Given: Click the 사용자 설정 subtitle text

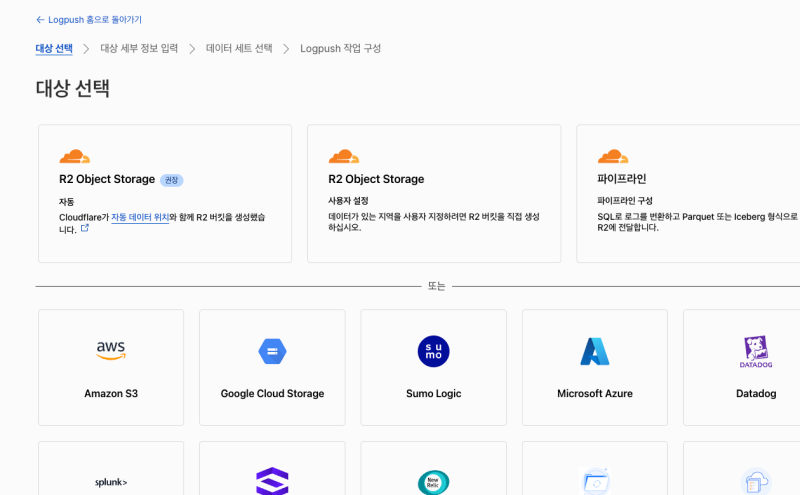Looking at the screenshot, I should coord(348,201).
